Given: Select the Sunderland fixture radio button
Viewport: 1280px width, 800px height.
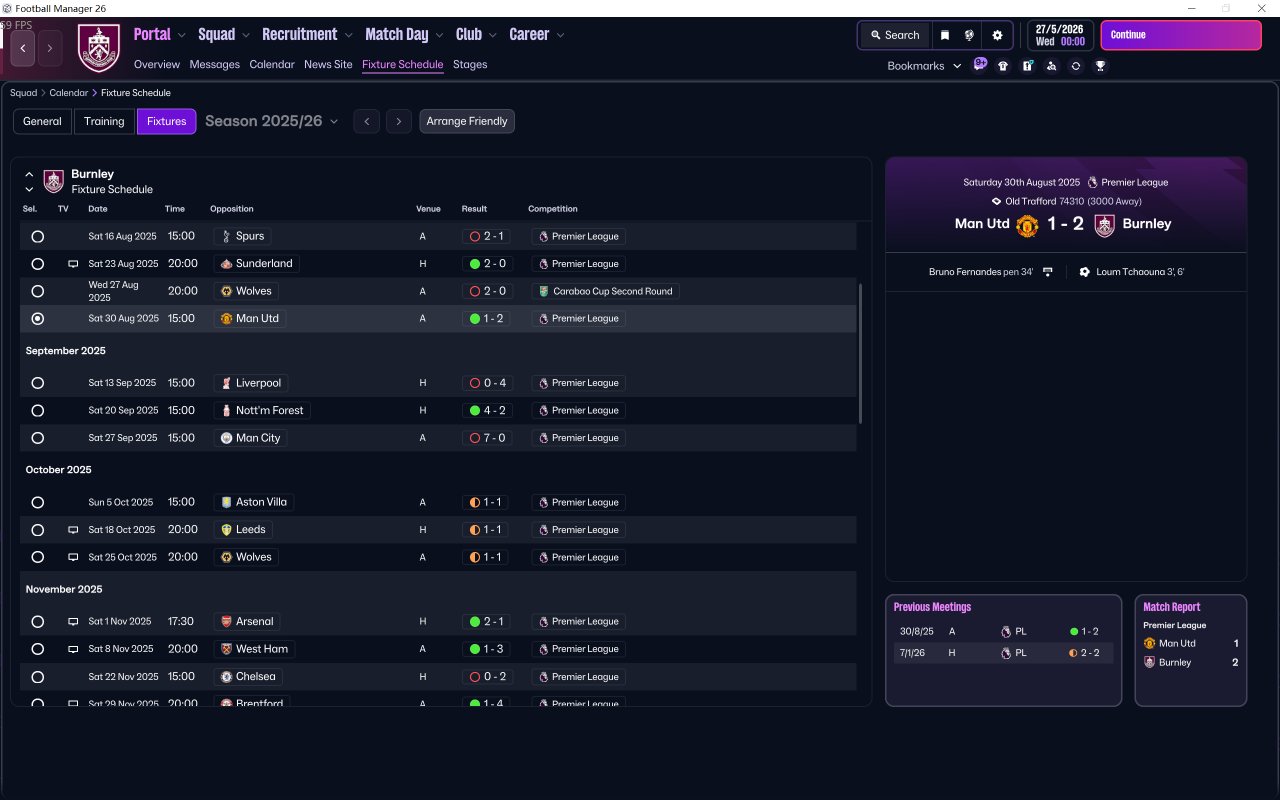Looking at the screenshot, I should [x=38, y=264].
